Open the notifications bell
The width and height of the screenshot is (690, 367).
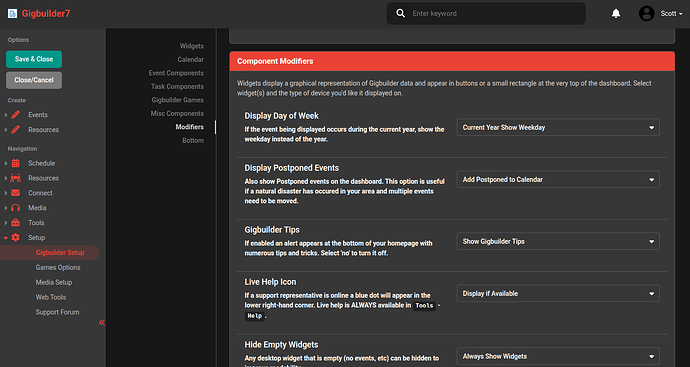(x=616, y=14)
